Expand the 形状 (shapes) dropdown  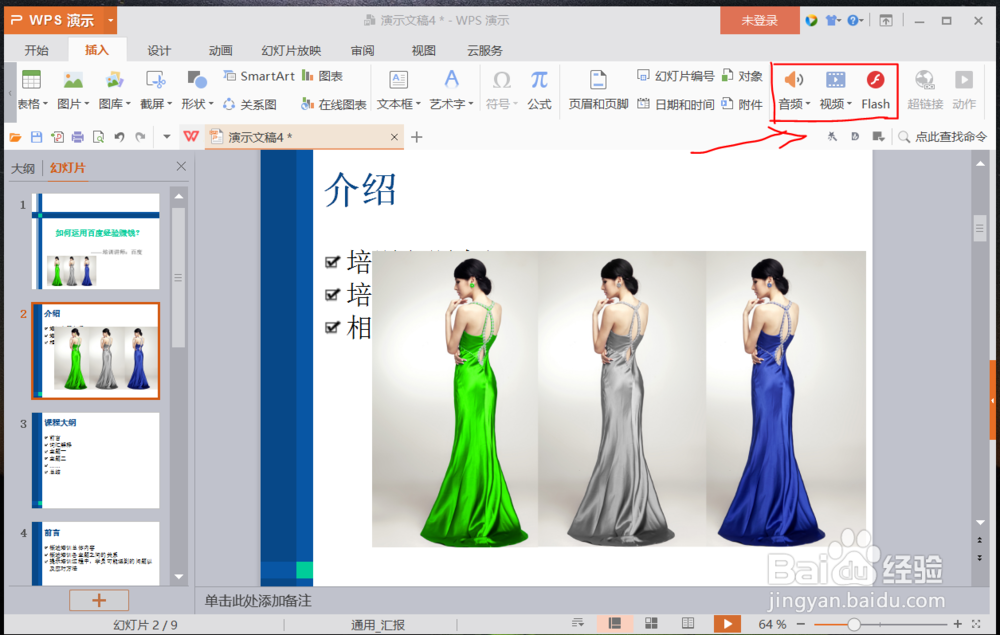coord(196,103)
